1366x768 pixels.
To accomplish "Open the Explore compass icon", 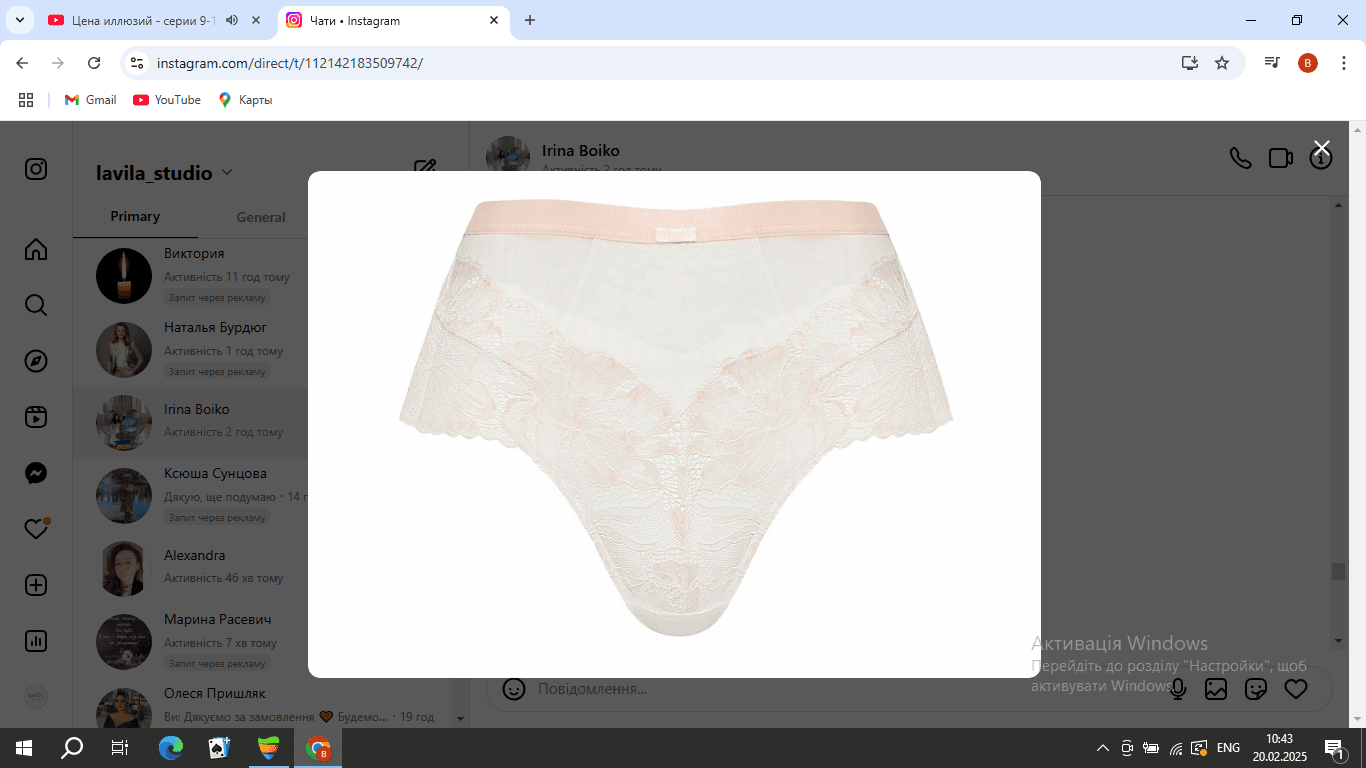I will pyautogui.click(x=36, y=361).
